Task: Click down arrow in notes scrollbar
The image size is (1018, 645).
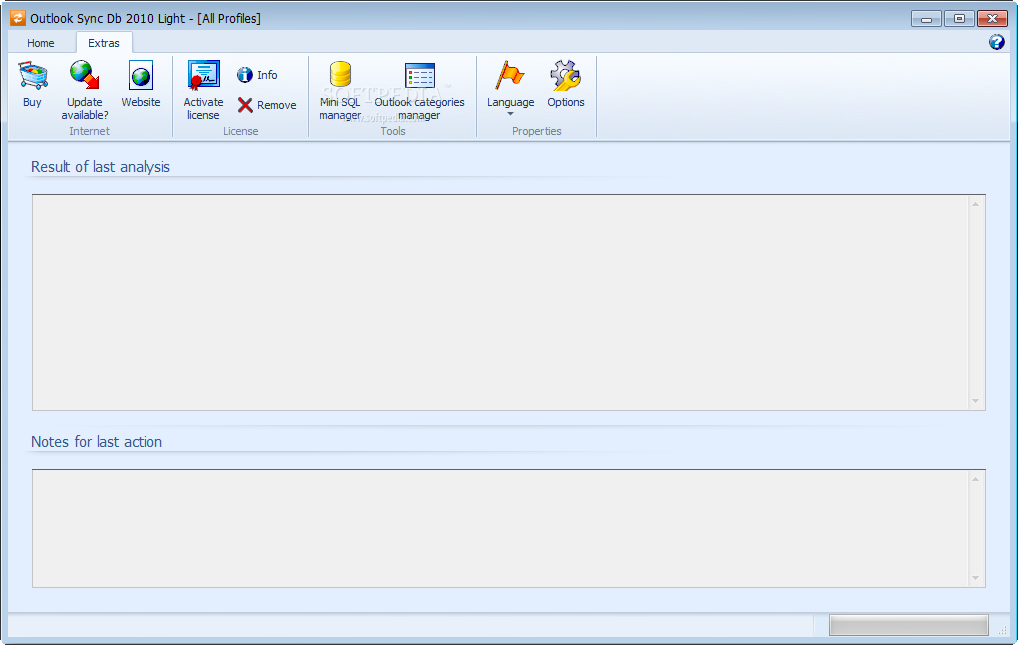Action: (x=975, y=577)
